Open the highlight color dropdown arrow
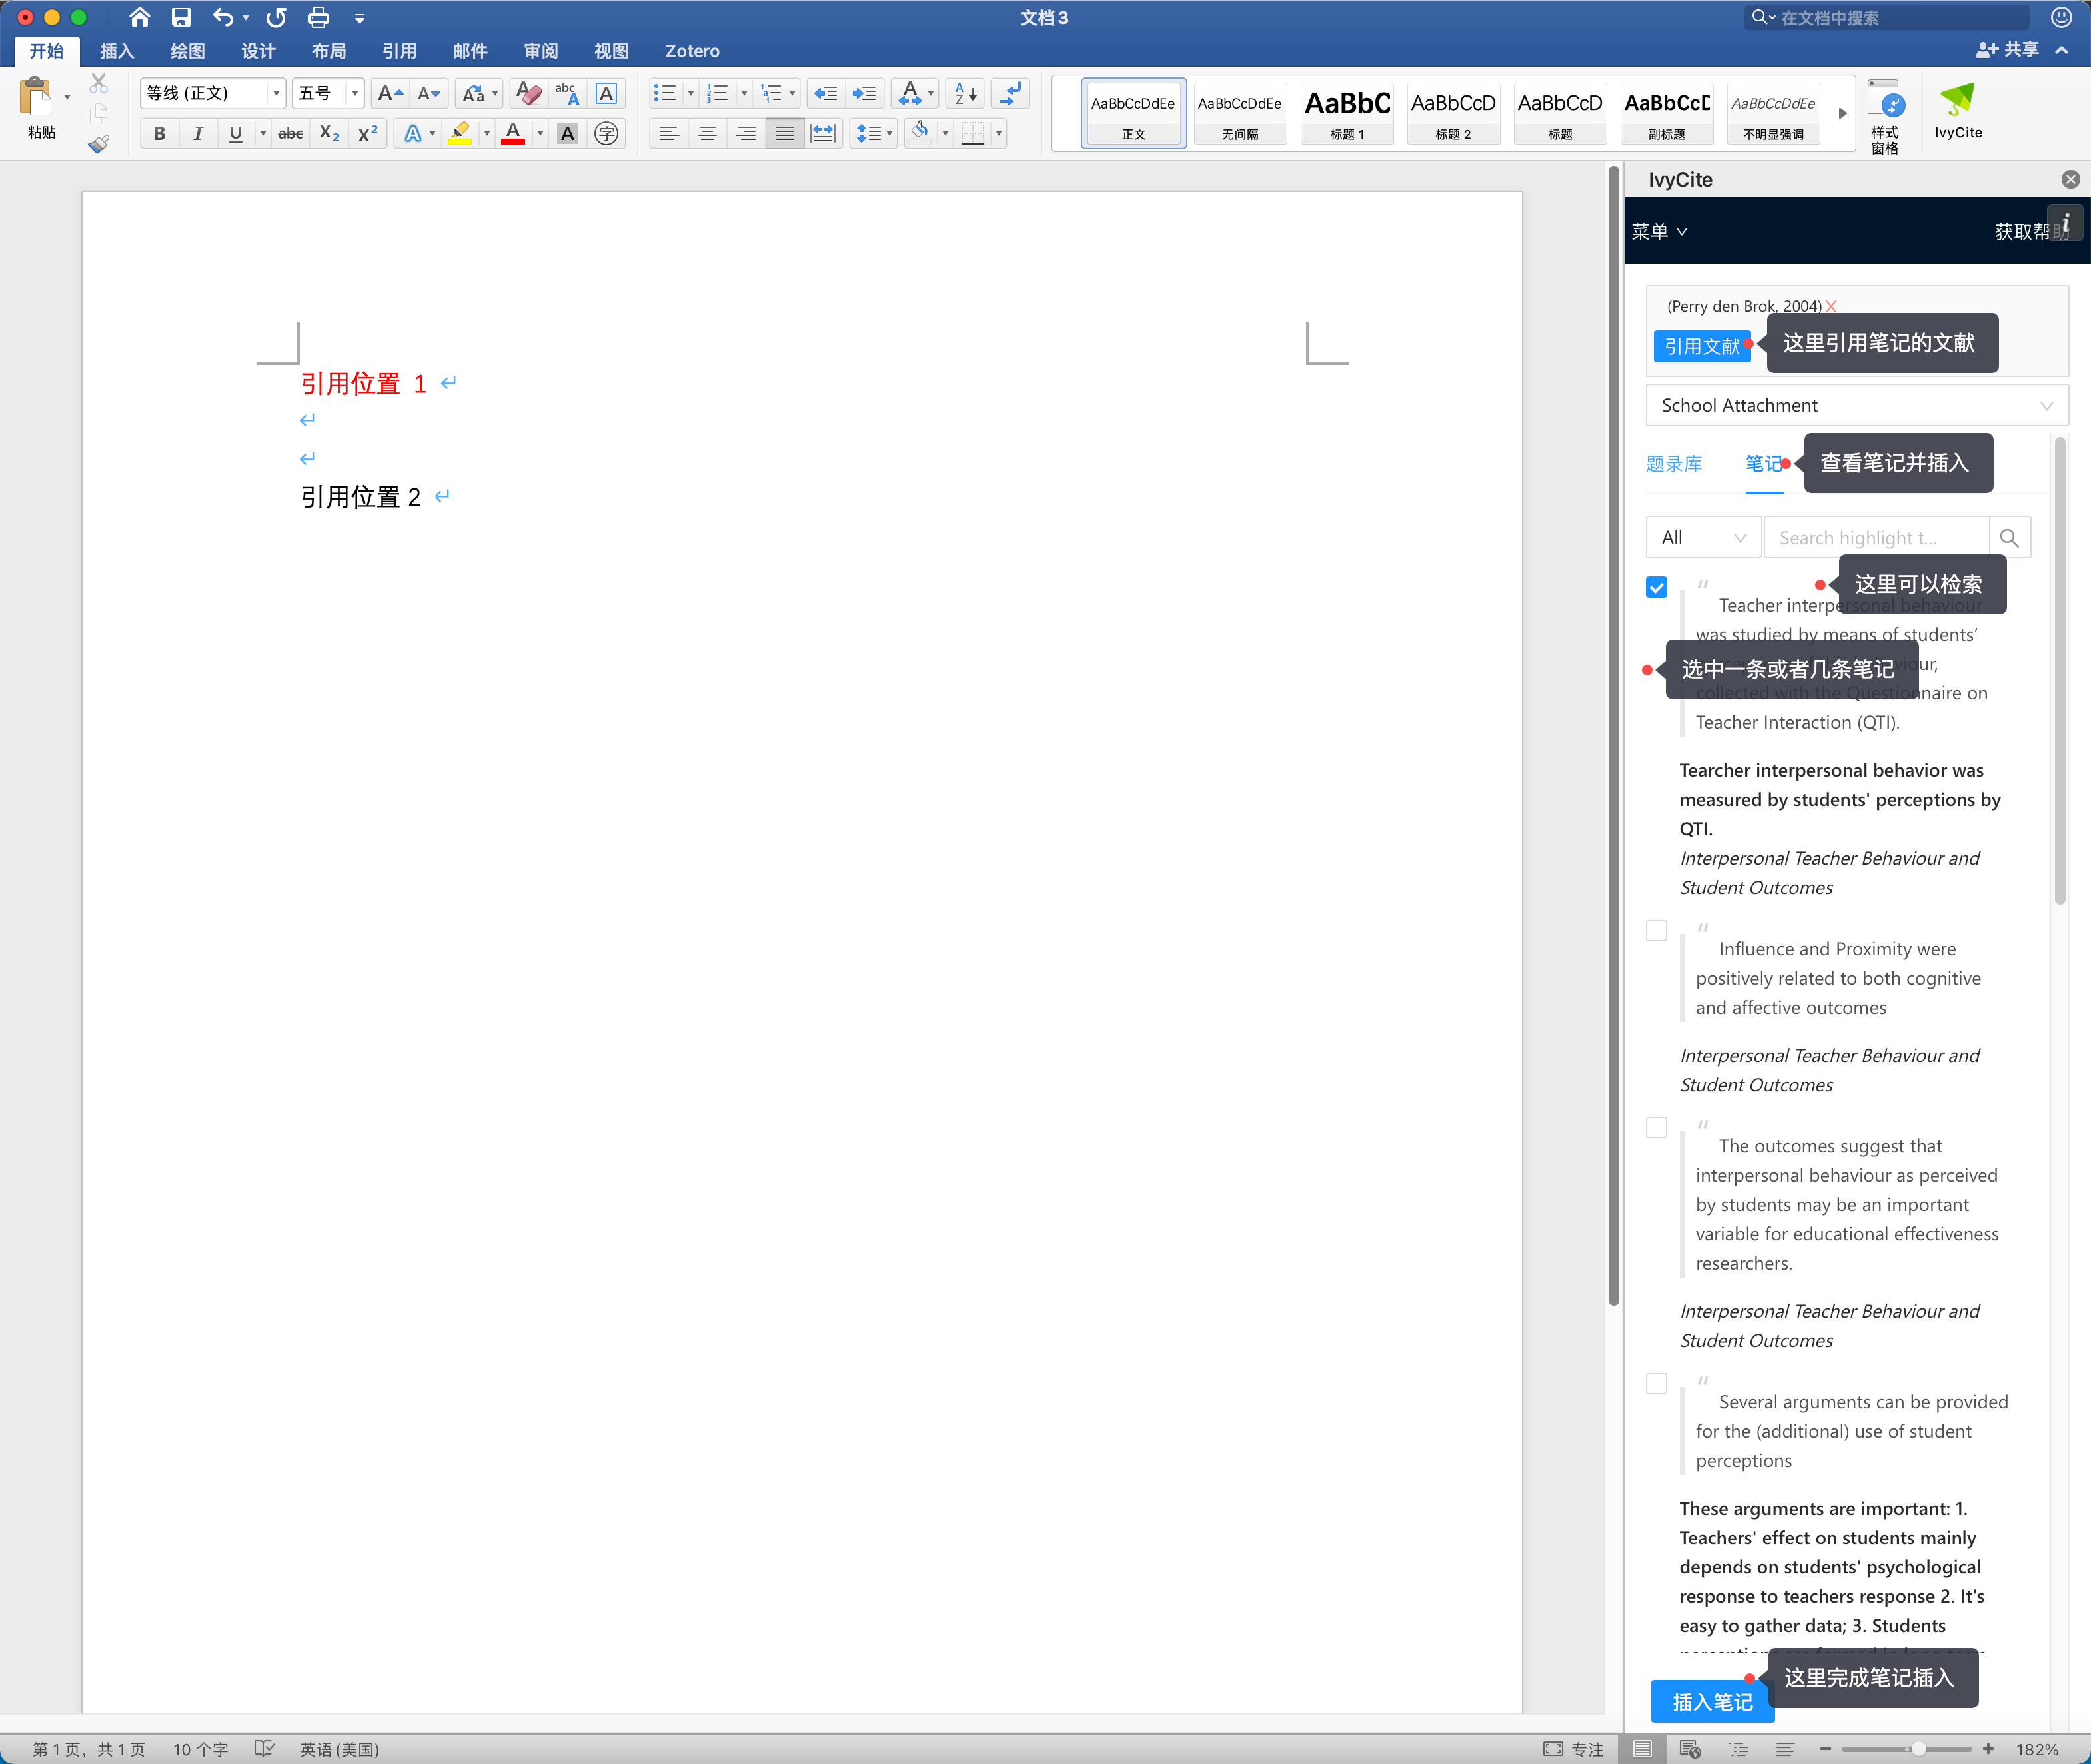 487,133
